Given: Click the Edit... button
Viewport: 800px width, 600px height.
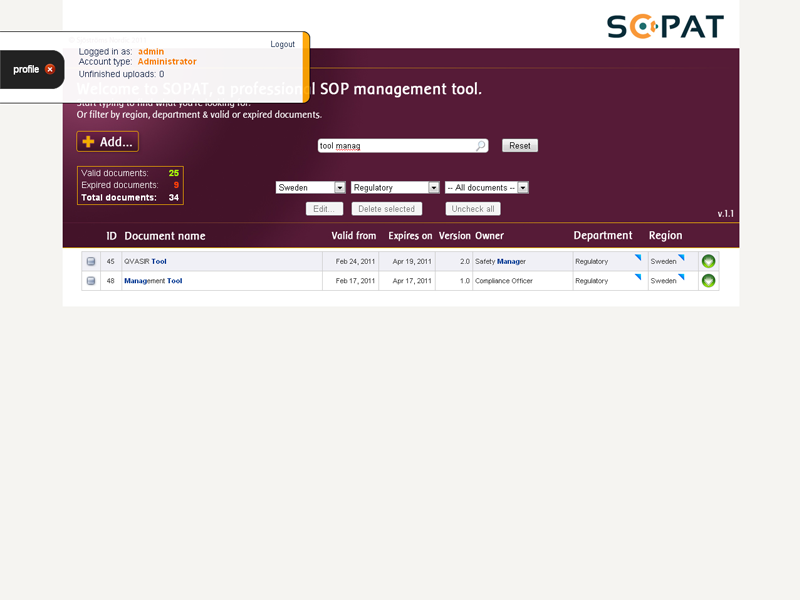Looking at the screenshot, I should [324, 209].
